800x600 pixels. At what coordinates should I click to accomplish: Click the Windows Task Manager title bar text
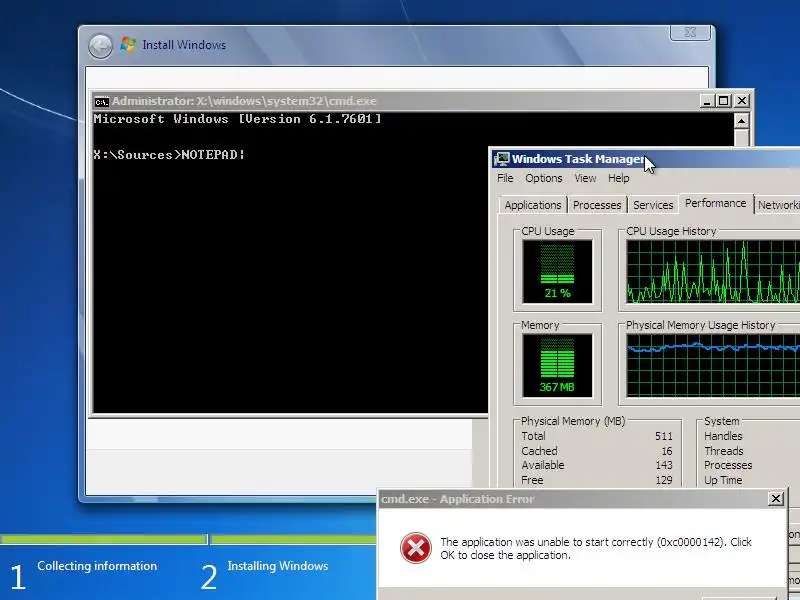(x=579, y=159)
